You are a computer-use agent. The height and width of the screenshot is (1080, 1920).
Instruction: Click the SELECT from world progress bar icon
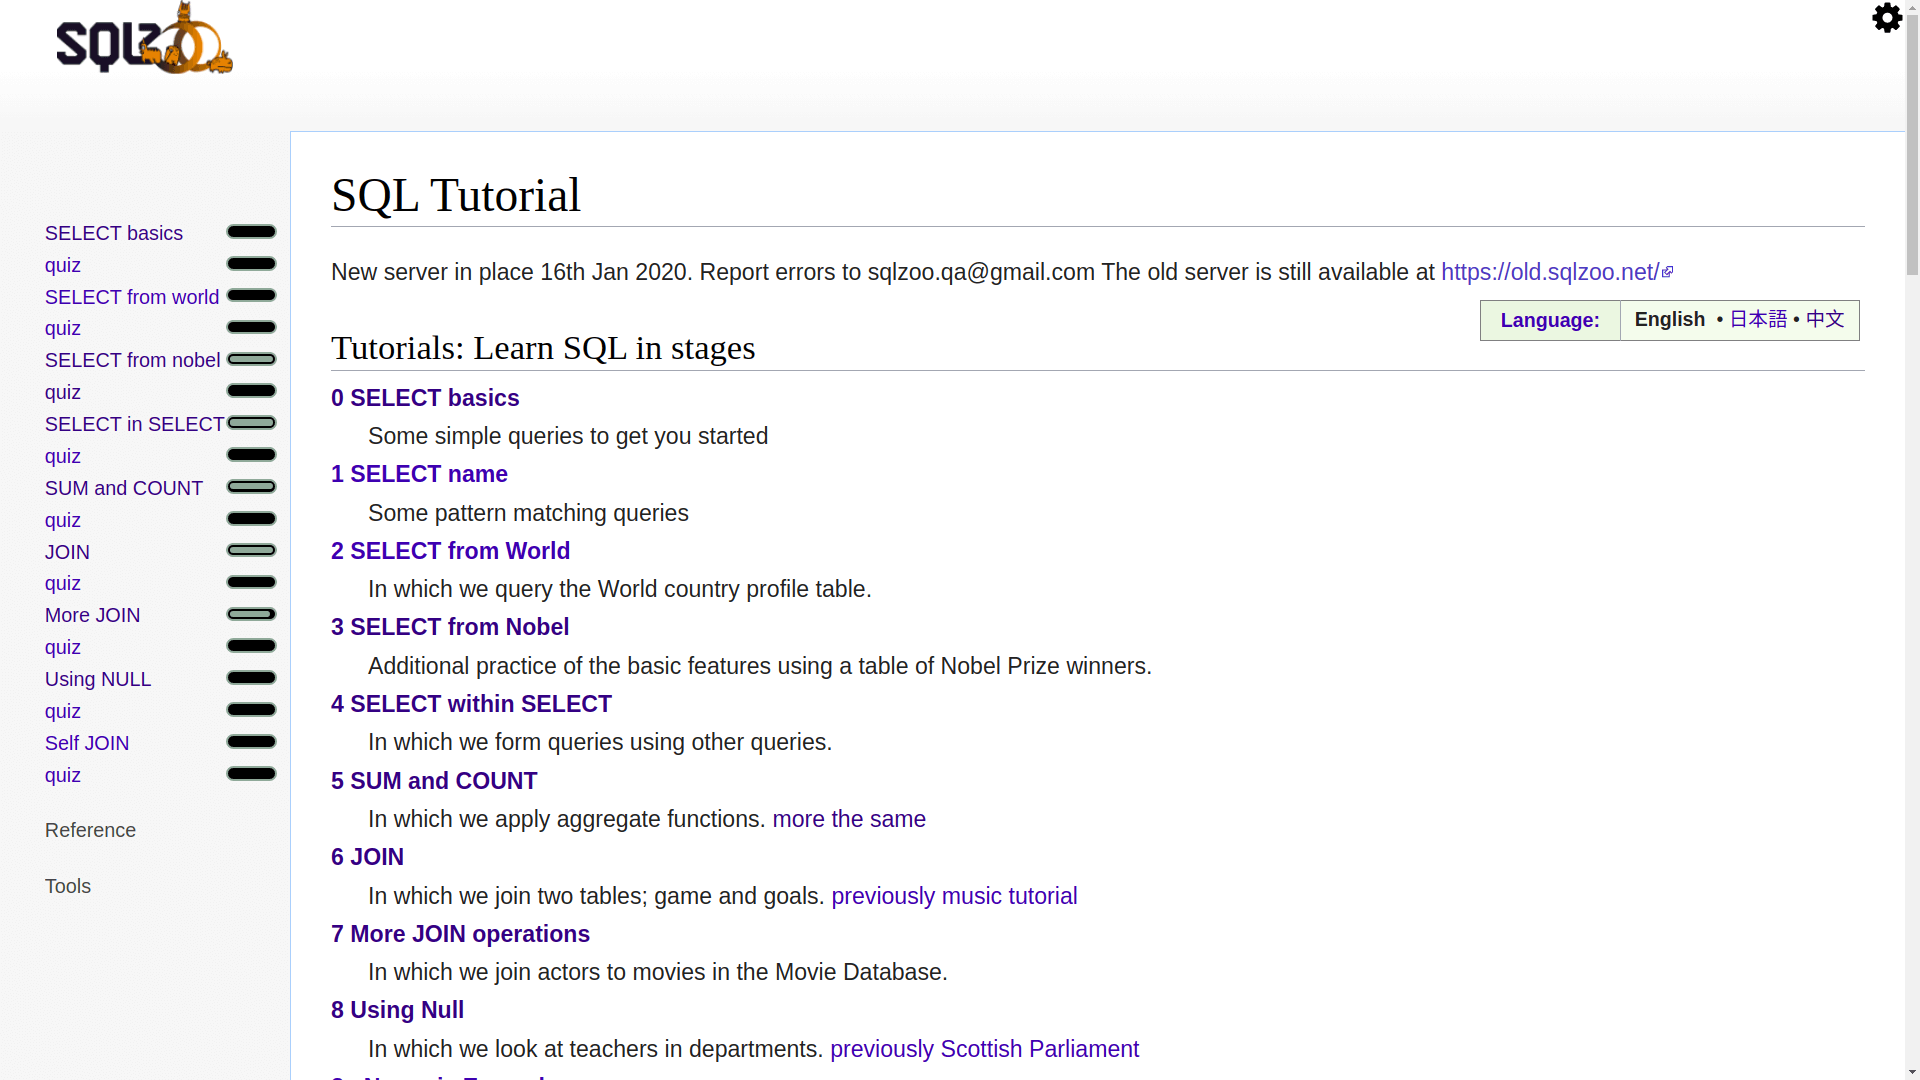[x=251, y=295]
